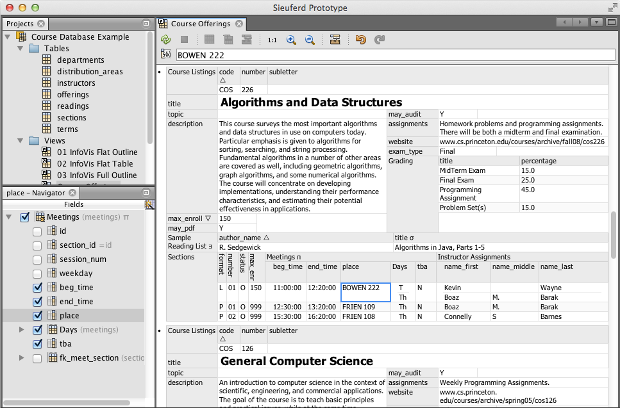Select the Projects panel tab
Viewport: 620px width, 408px height.
(21, 23)
